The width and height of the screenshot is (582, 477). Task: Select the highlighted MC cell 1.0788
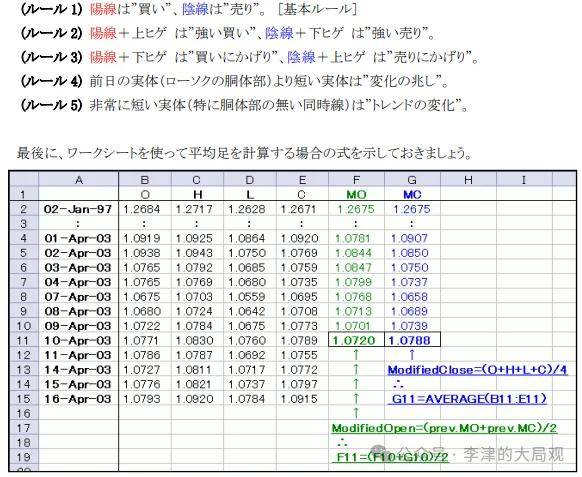[x=412, y=340]
